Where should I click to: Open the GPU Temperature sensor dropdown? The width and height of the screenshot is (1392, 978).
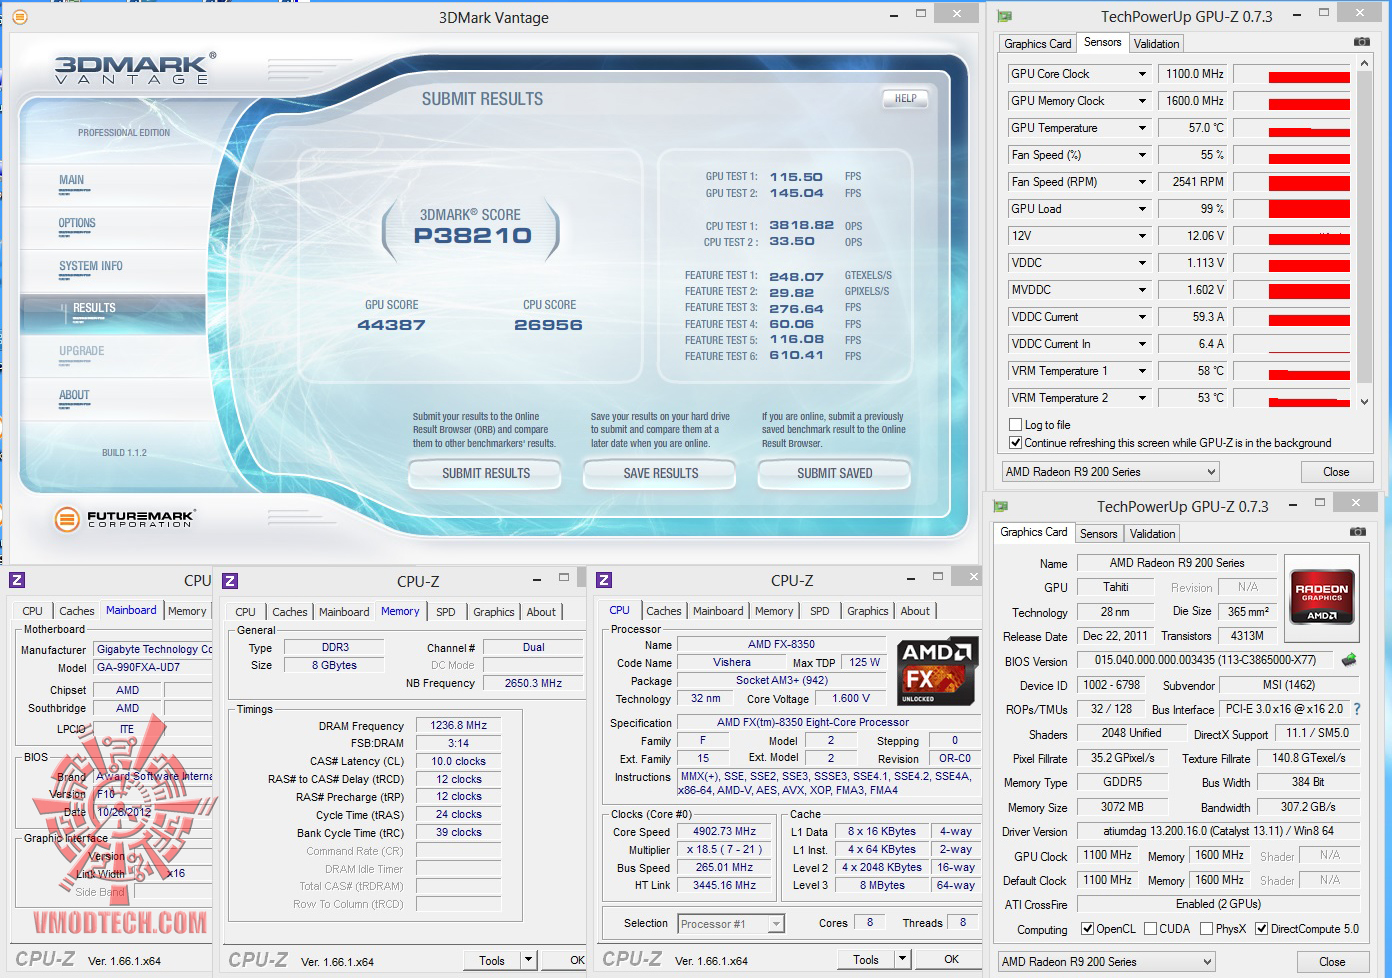pos(1142,128)
